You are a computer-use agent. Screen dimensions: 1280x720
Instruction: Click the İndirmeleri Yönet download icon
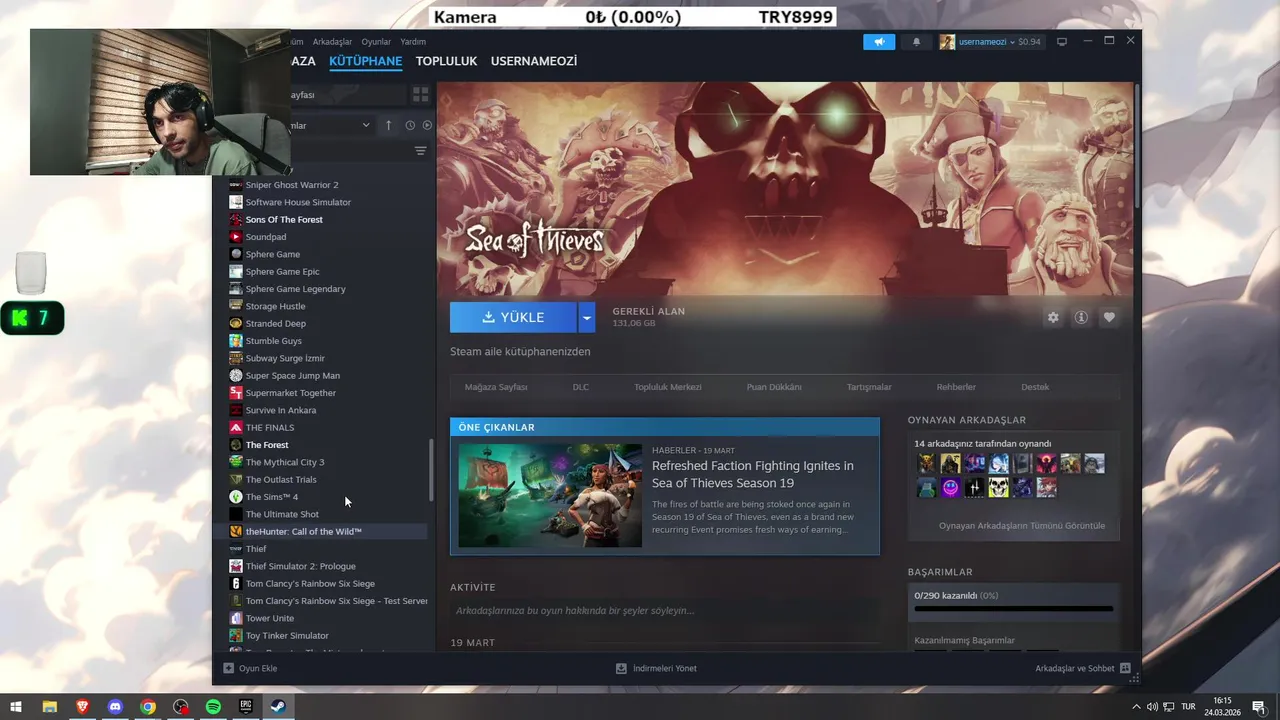pos(621,668)
